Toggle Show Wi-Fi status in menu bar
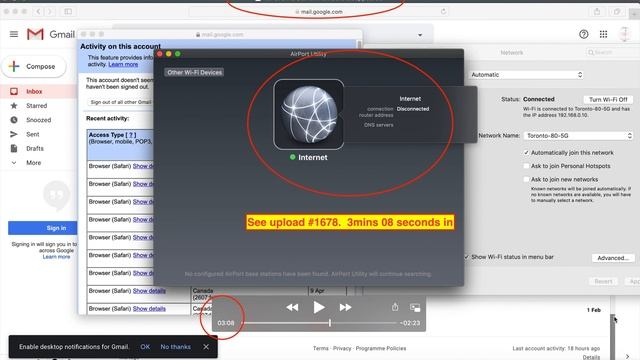The image size is (640, 360). 467,257
